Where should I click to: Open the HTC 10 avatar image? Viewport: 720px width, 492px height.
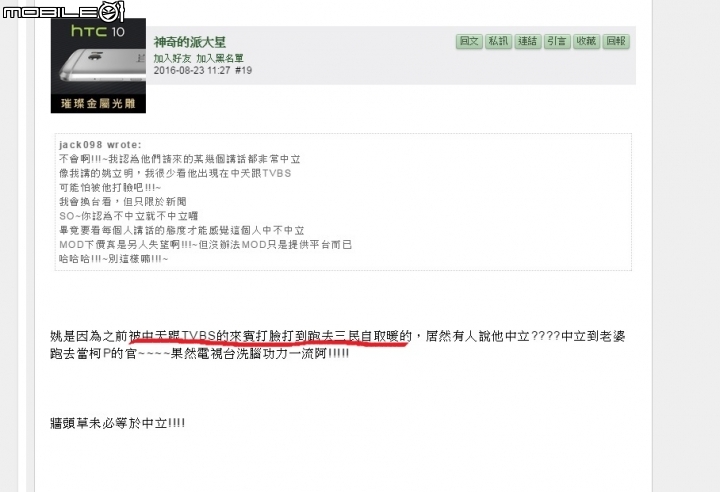click(x=98, y=66)
